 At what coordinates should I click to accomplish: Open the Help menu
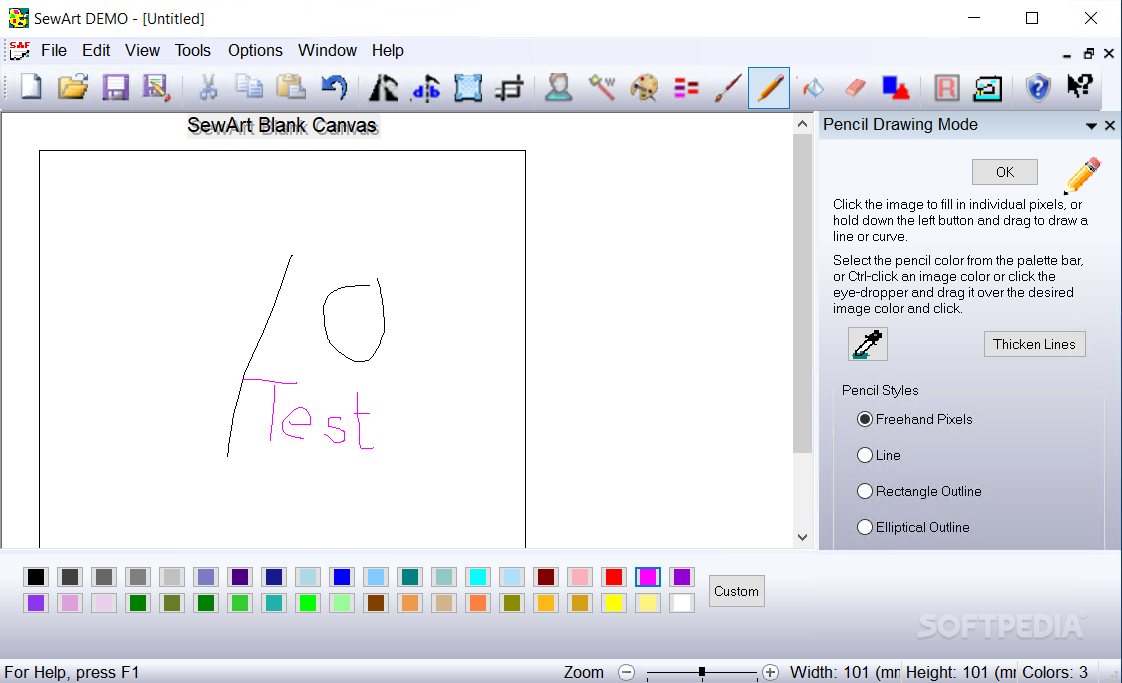(x=387, y=50)
